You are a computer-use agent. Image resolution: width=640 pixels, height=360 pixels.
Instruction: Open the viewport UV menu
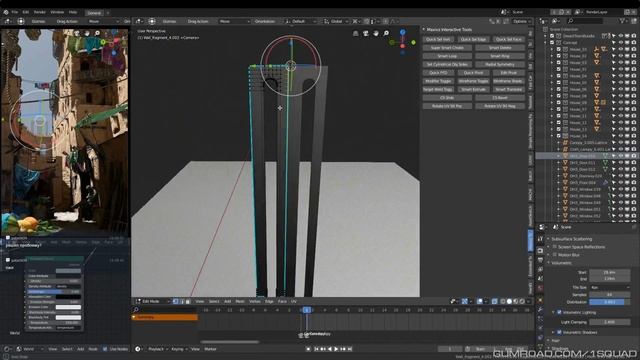[294, 301]
